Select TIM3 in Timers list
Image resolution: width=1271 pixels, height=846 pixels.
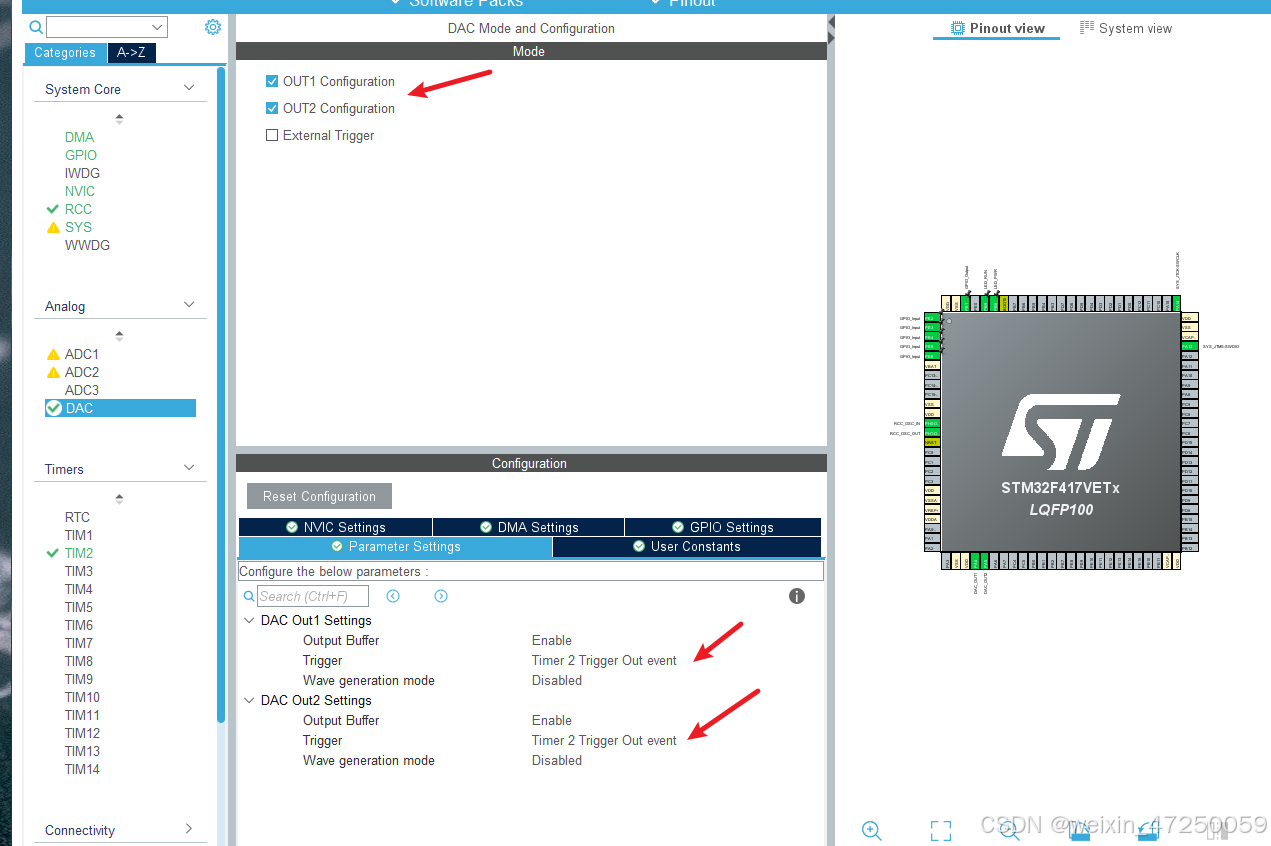coord(79,571)
